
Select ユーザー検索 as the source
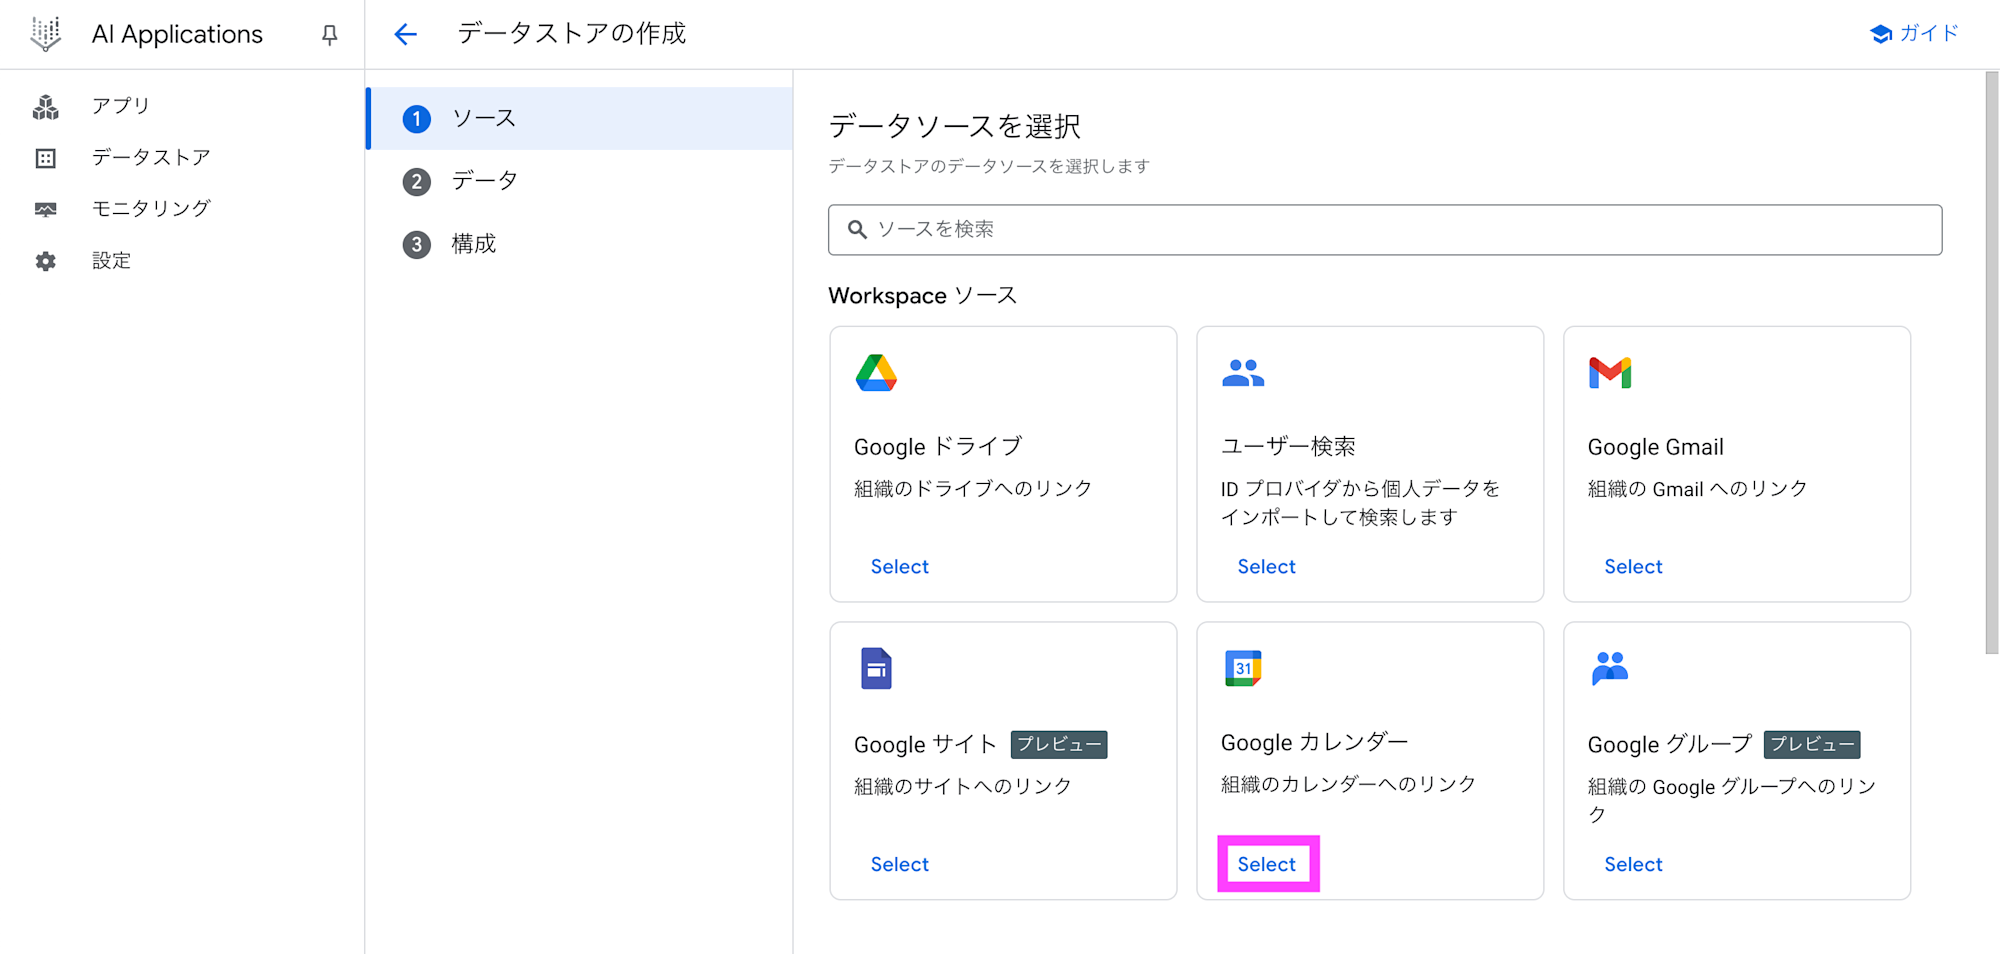[x=1266, y=567]
